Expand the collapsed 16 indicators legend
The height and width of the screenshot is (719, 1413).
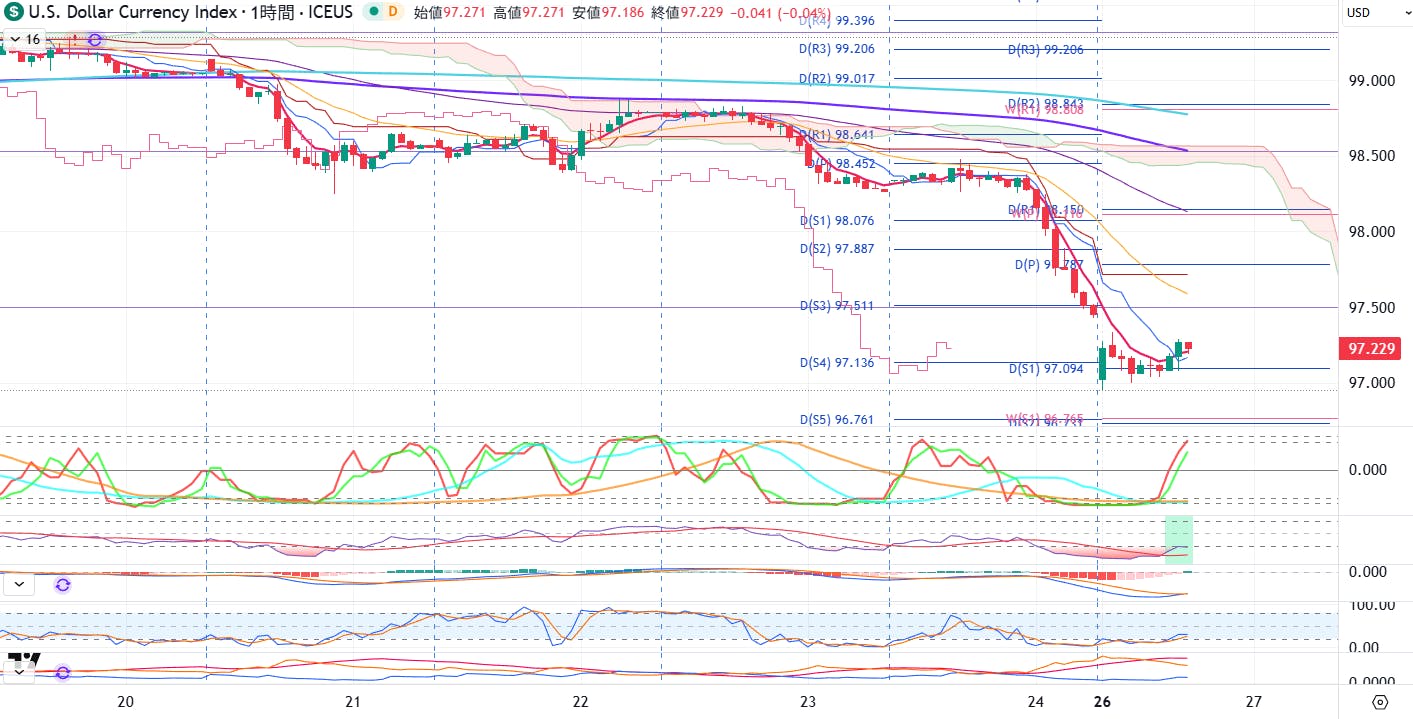pos(24,39)
